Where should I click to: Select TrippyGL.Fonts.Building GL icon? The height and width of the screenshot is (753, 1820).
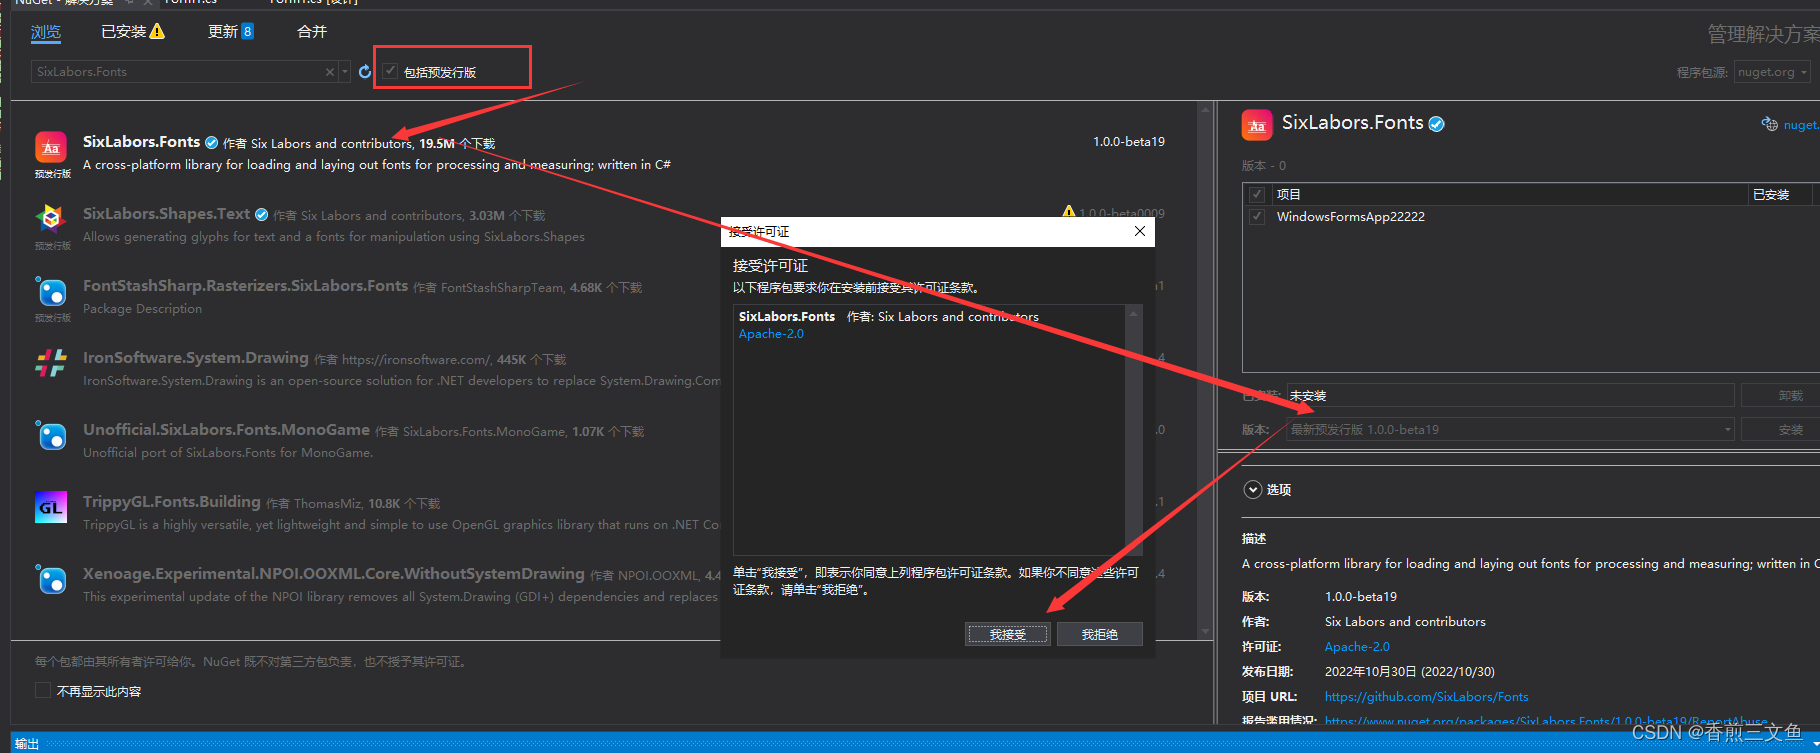pos(51,507)
